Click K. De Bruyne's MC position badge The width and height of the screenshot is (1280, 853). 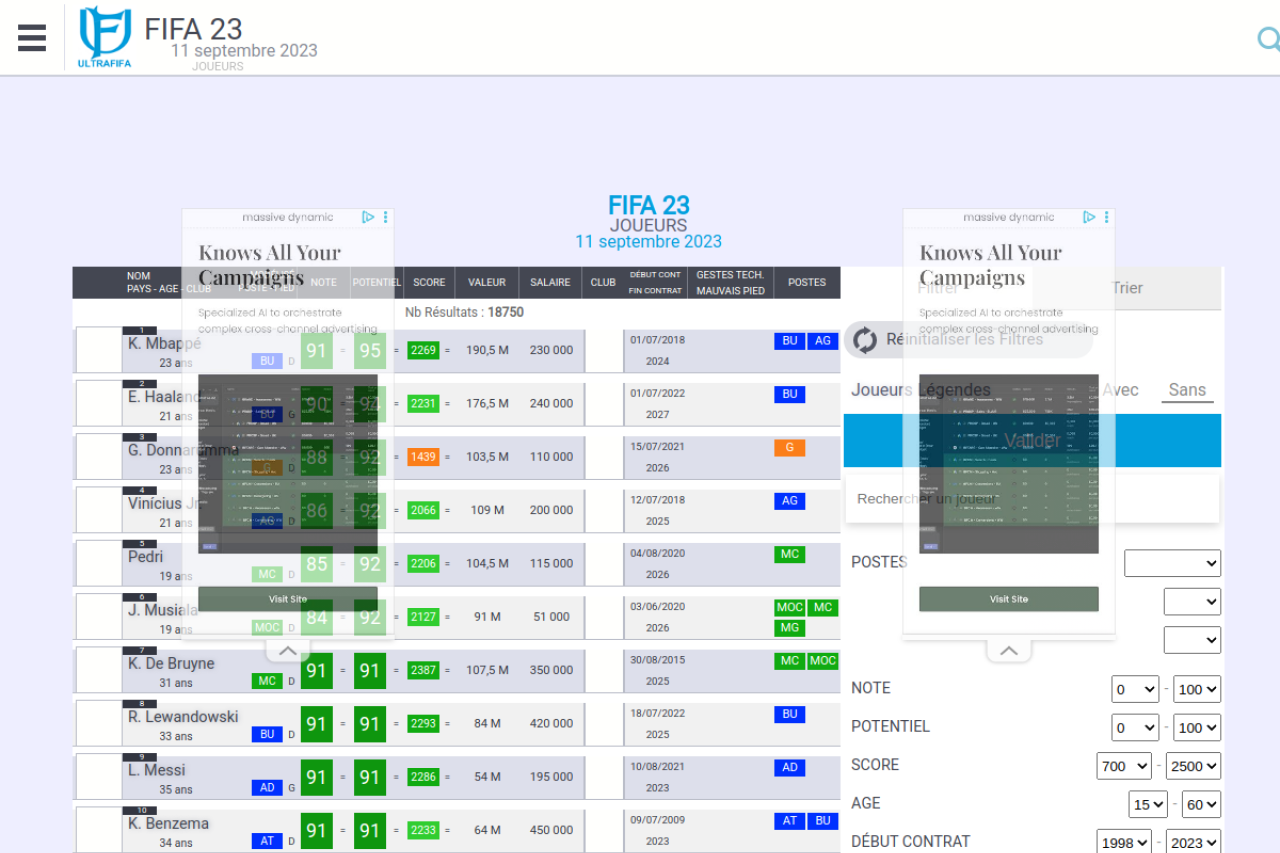(x=789, y=661)
